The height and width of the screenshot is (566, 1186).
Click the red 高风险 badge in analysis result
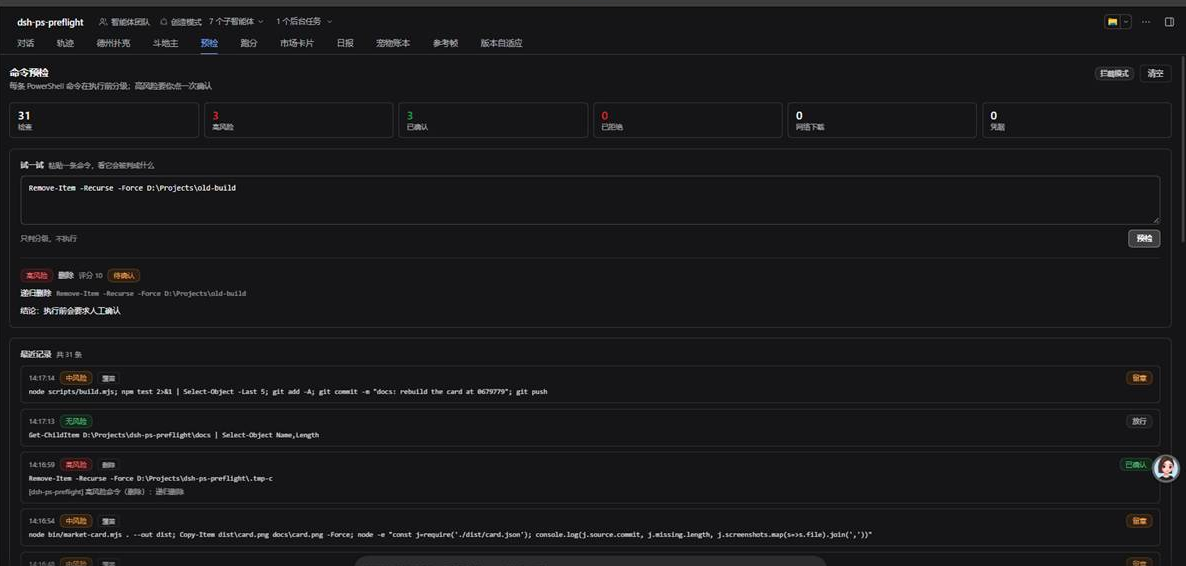[x=36, y=275]
